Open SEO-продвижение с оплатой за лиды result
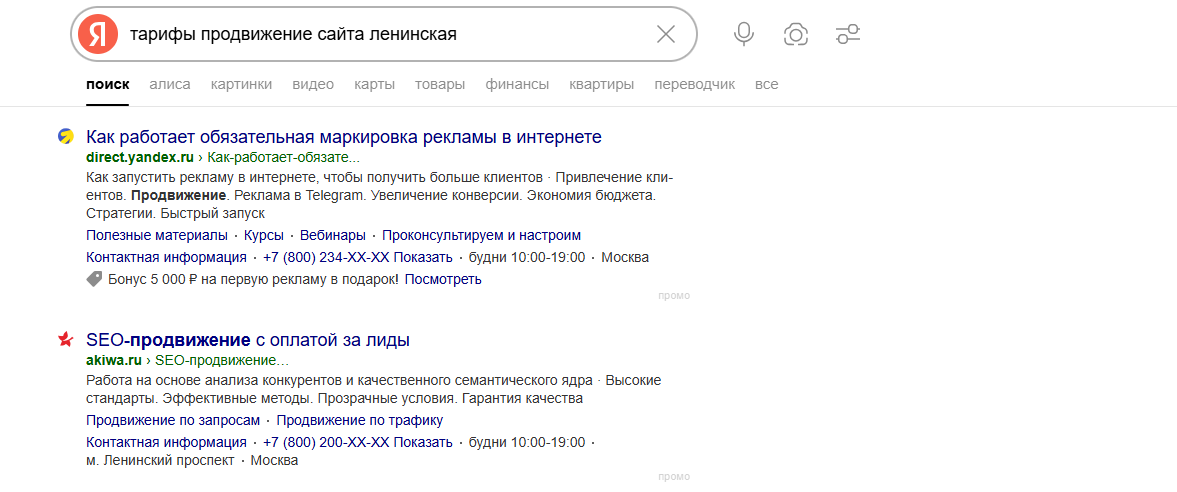The image size is (1177, 492). point(248,340)
